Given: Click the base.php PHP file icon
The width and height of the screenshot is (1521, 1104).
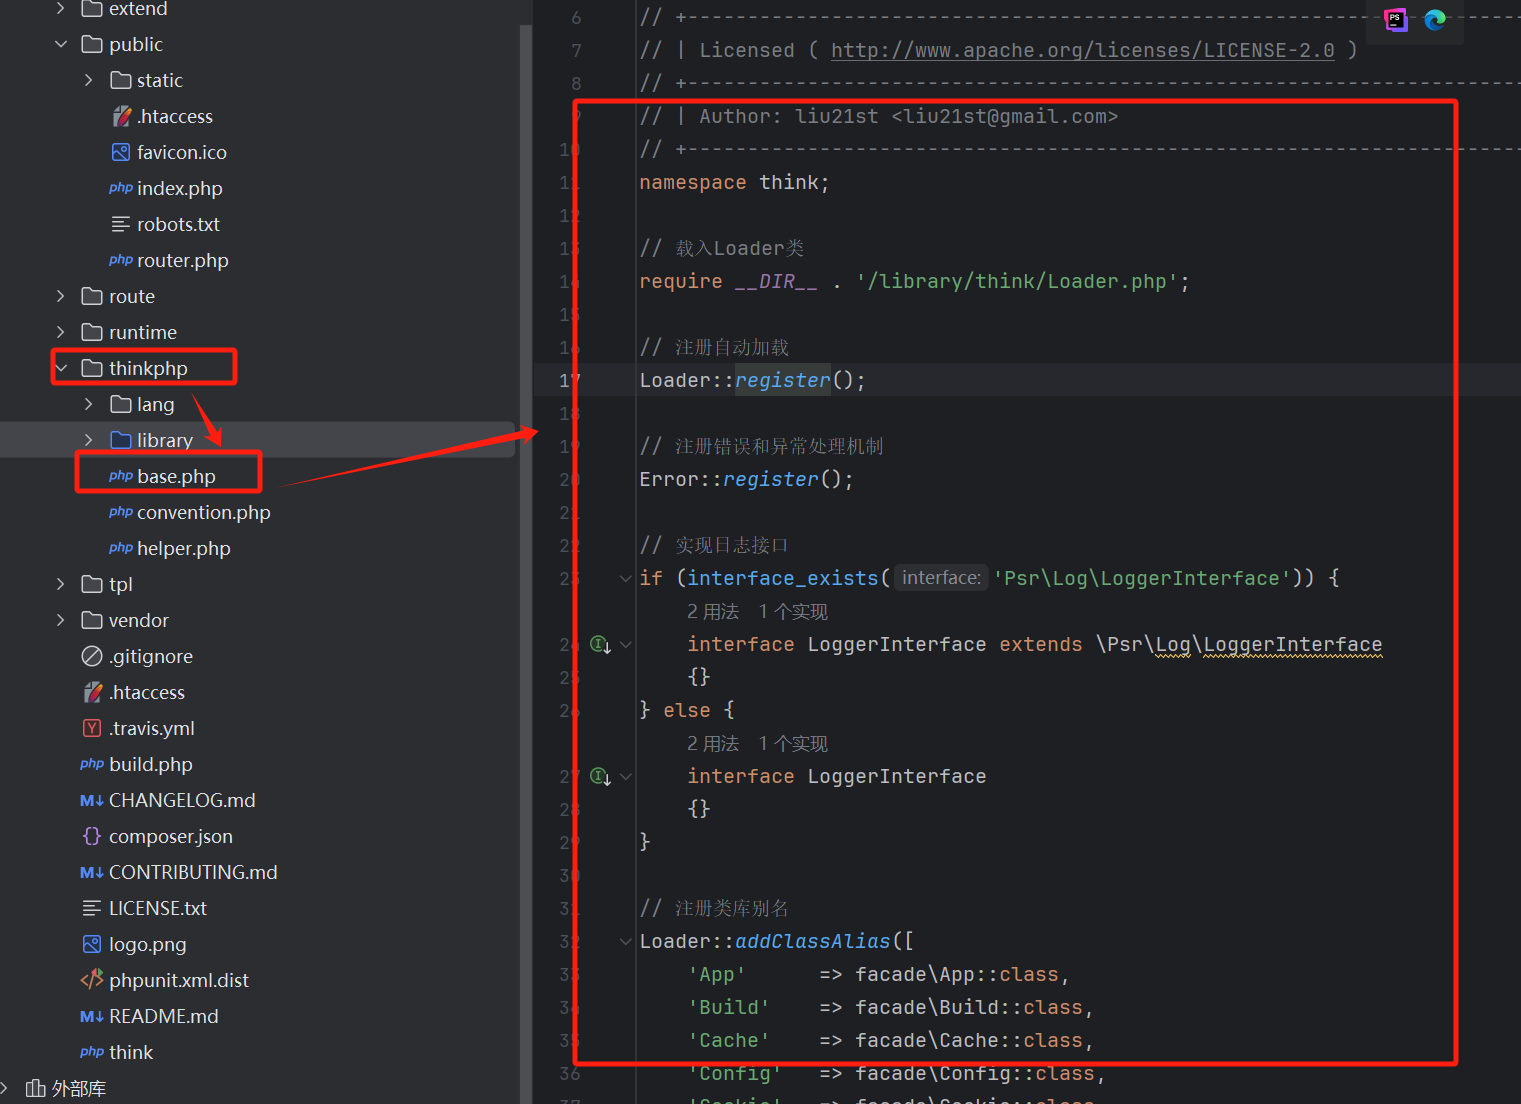Looking at the screenshot, I should pyautogui.click(x=121, y=476).
